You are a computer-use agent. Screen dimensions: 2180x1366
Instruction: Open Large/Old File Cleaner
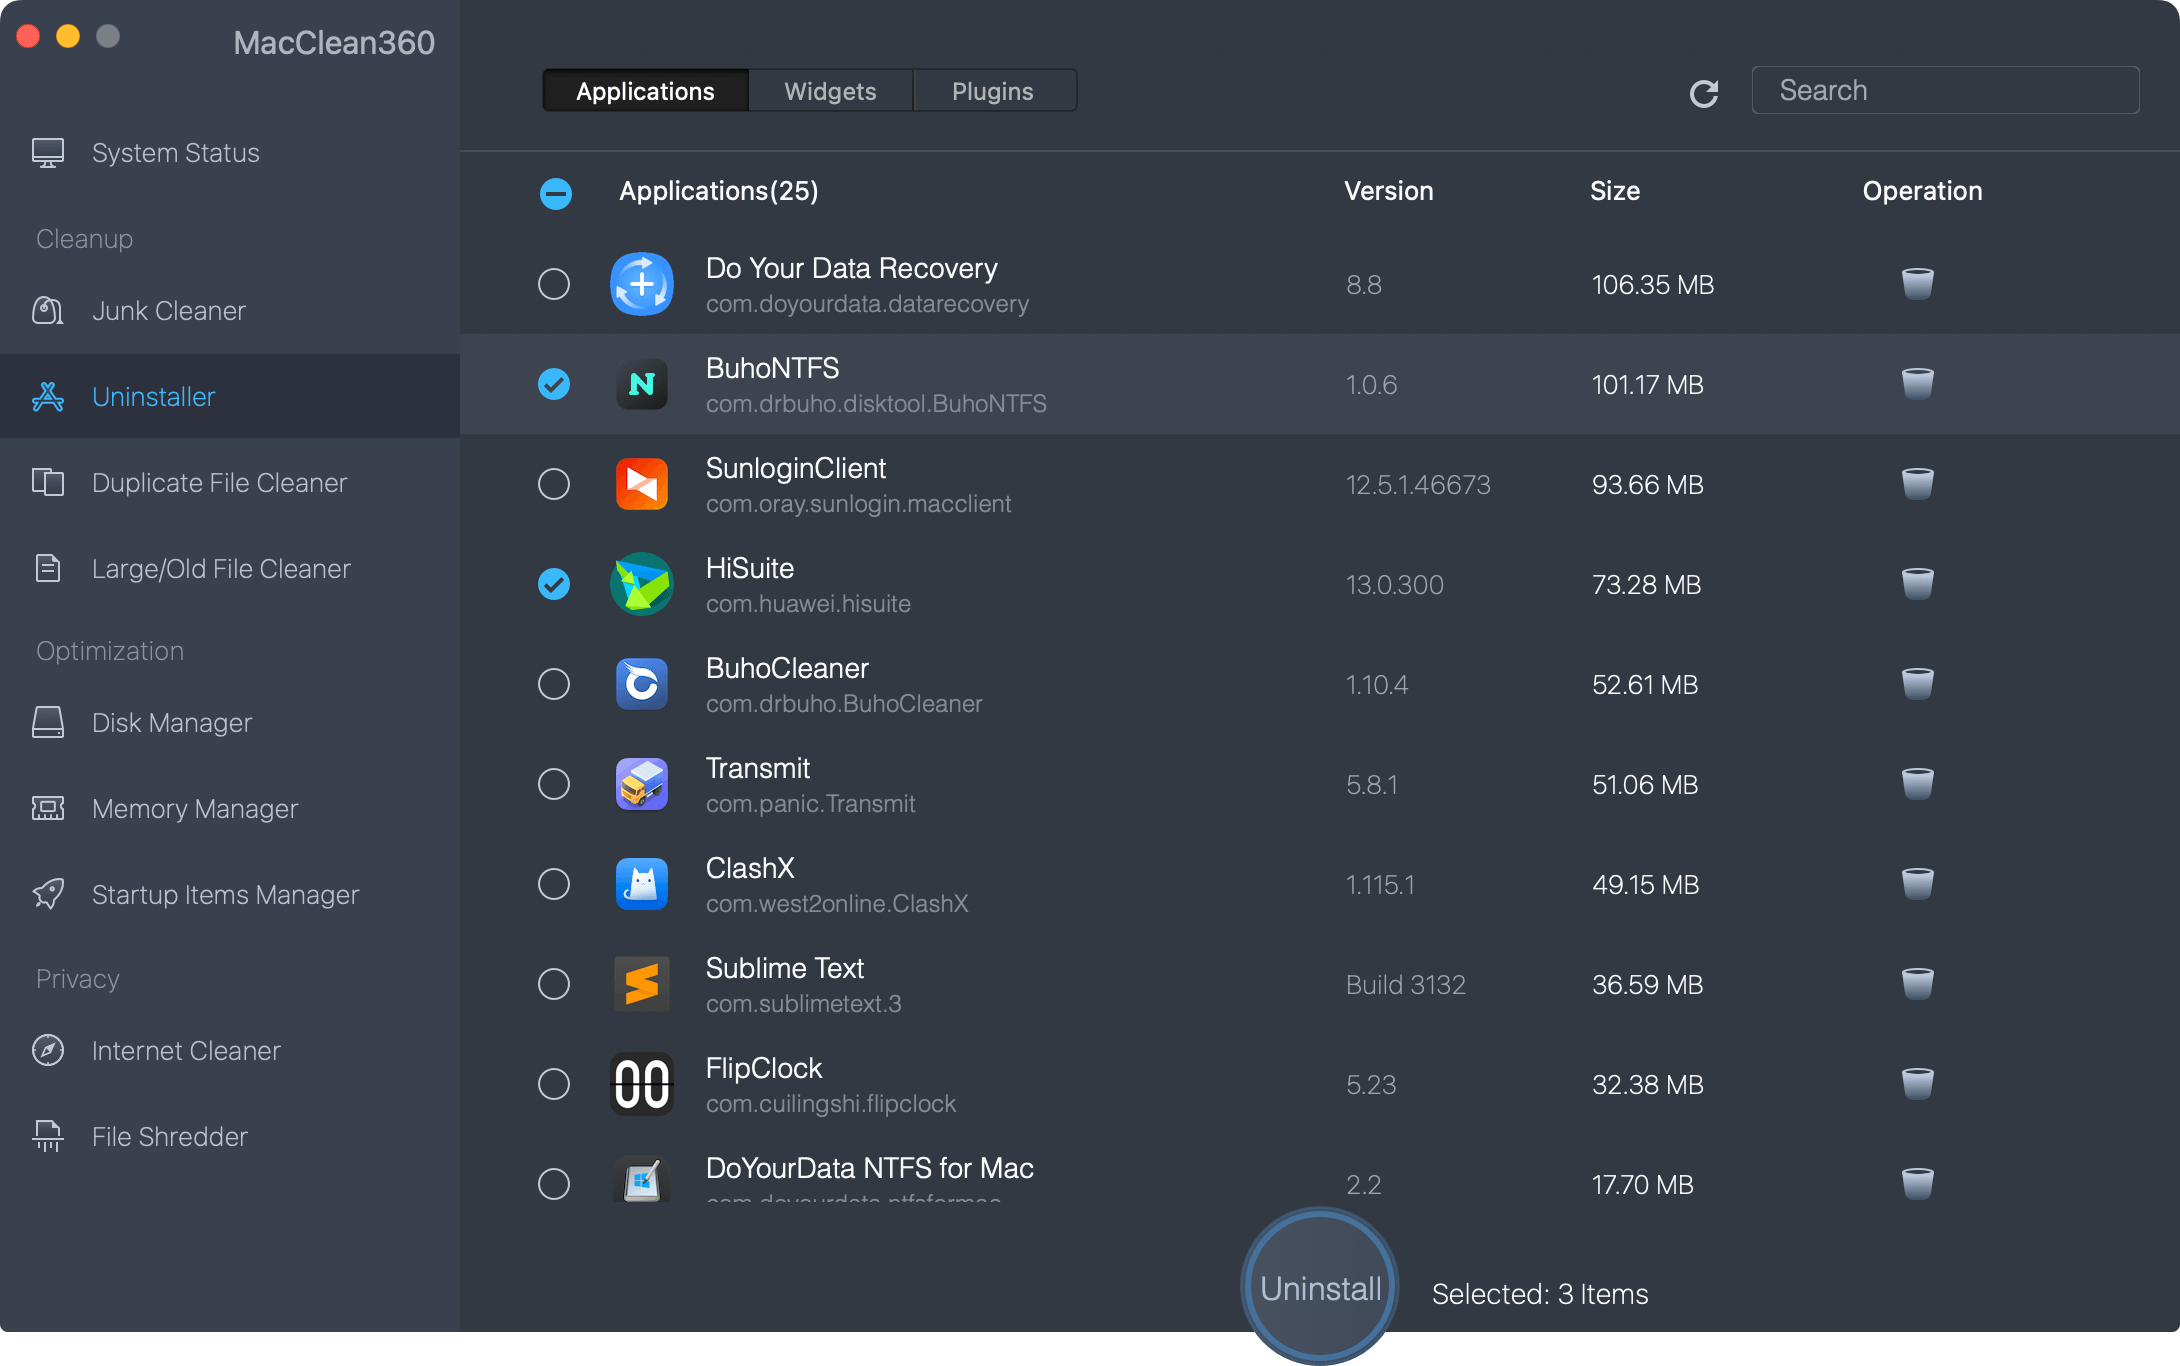(x=221, y=568)
